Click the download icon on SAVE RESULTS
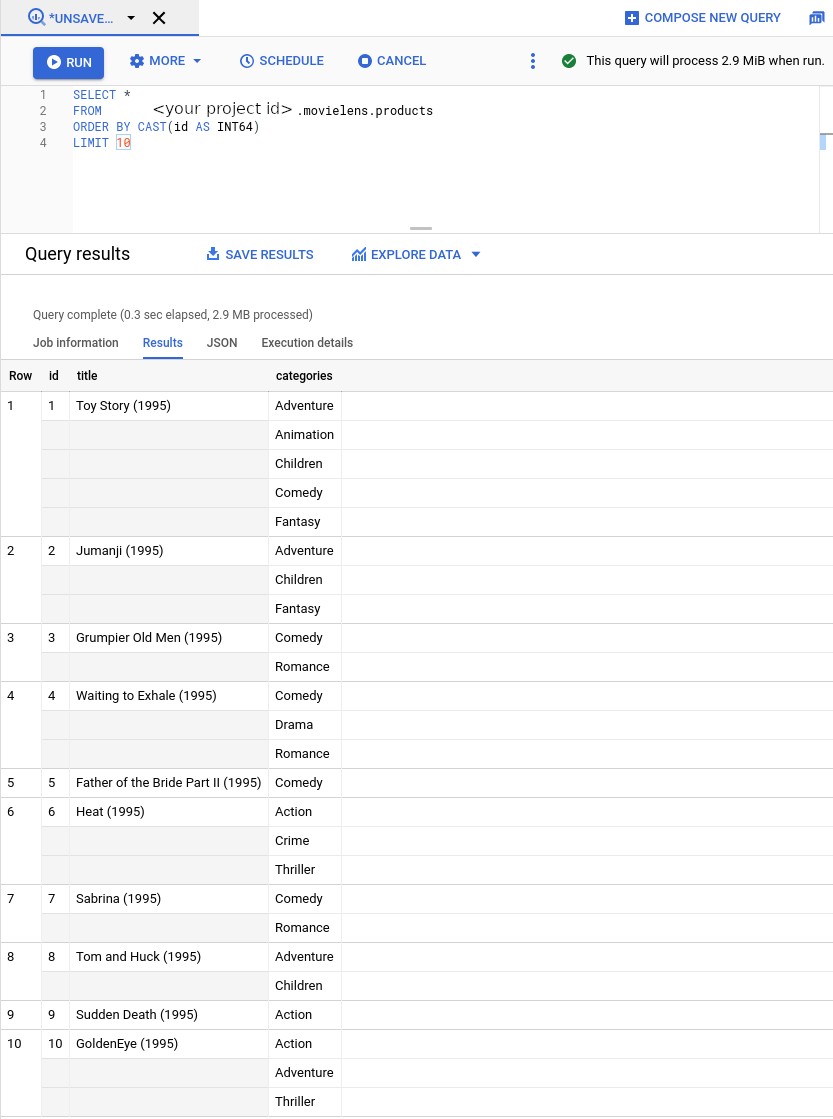Viewport: 833px width, 1119px height. (213, 254)
